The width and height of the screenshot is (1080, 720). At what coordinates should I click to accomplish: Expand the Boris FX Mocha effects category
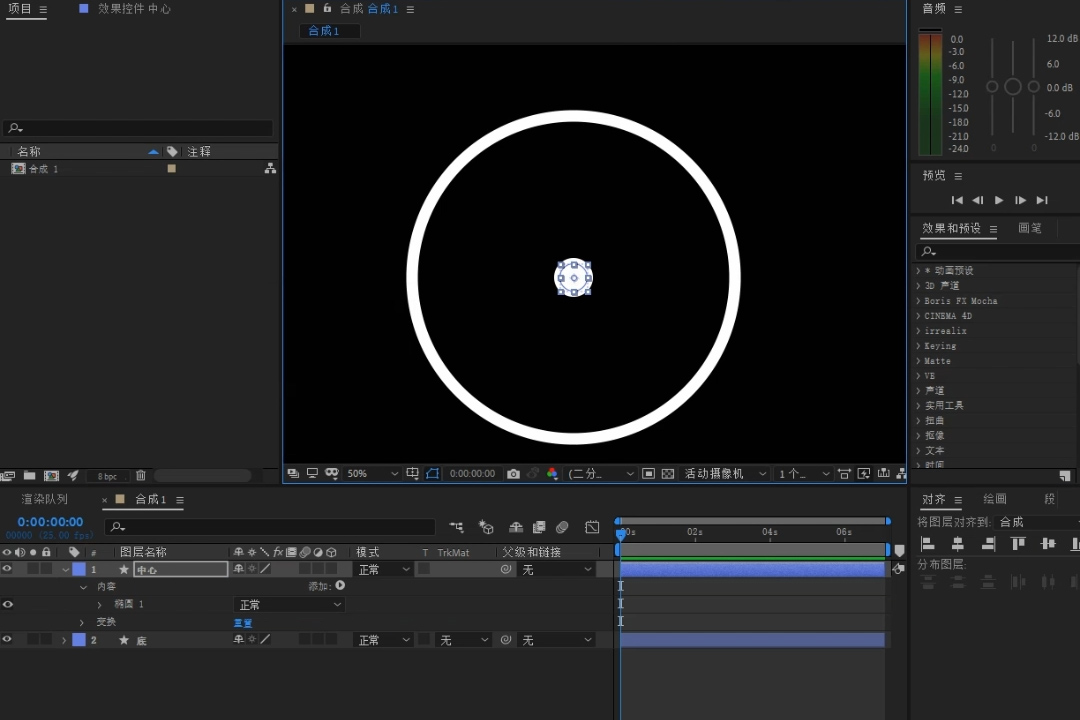click(x=919, y=300)
